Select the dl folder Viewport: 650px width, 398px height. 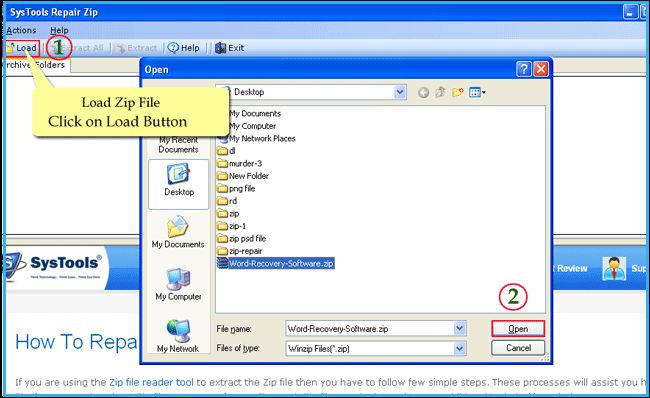click(x=226, y=151)
